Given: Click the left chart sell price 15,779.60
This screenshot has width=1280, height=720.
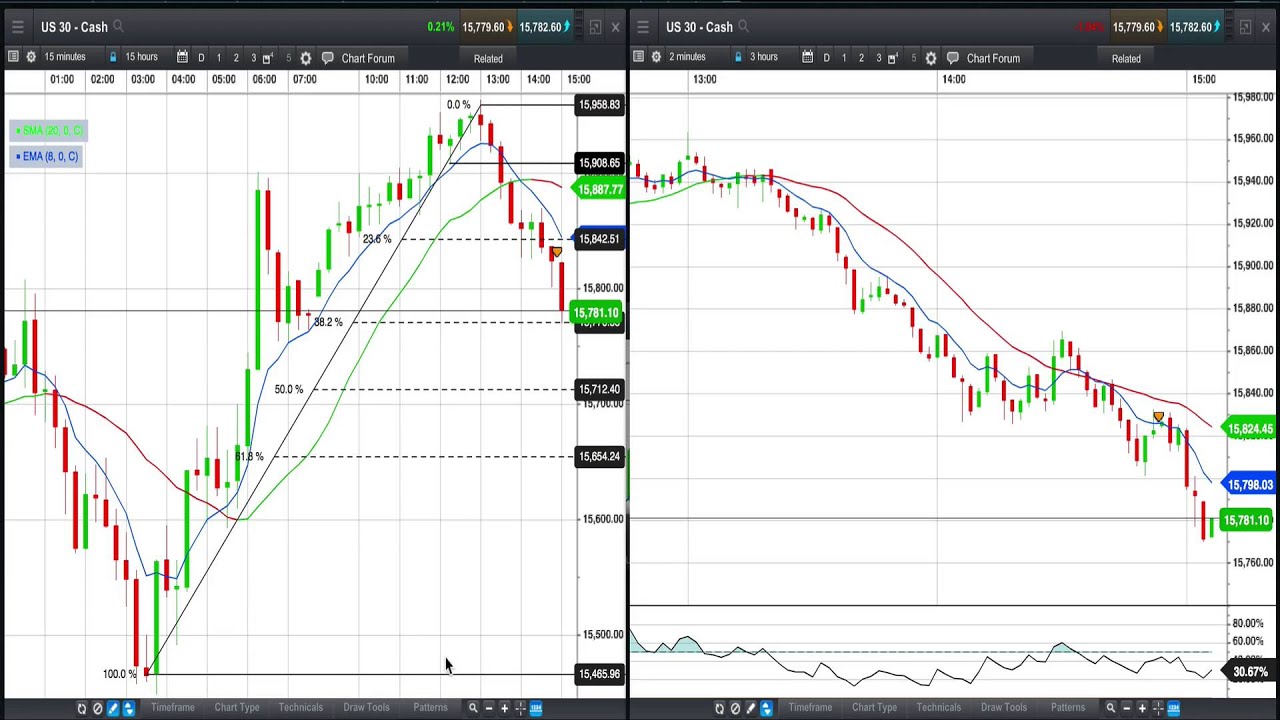Looking at the screenshot, I should click(487, 27).
